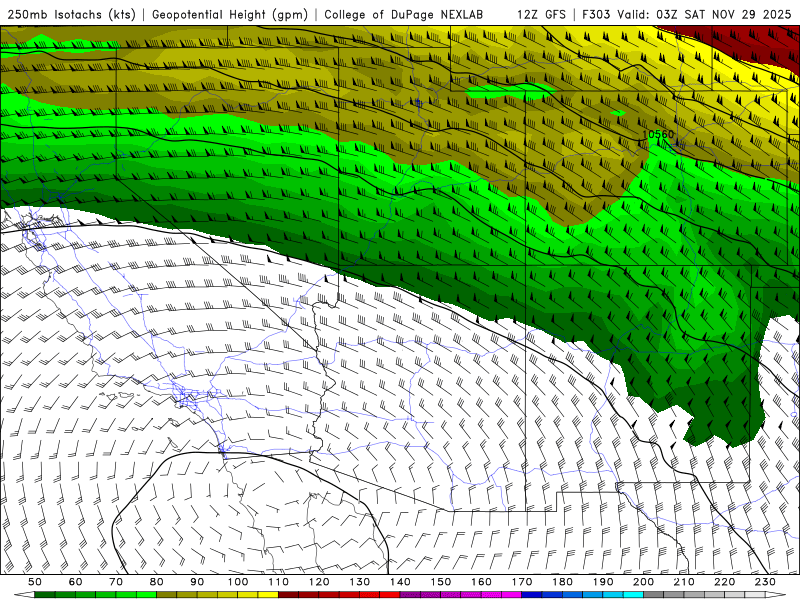Click the '150' value on the color scale
Screen dimensions: 800x600
pos(441,582)
